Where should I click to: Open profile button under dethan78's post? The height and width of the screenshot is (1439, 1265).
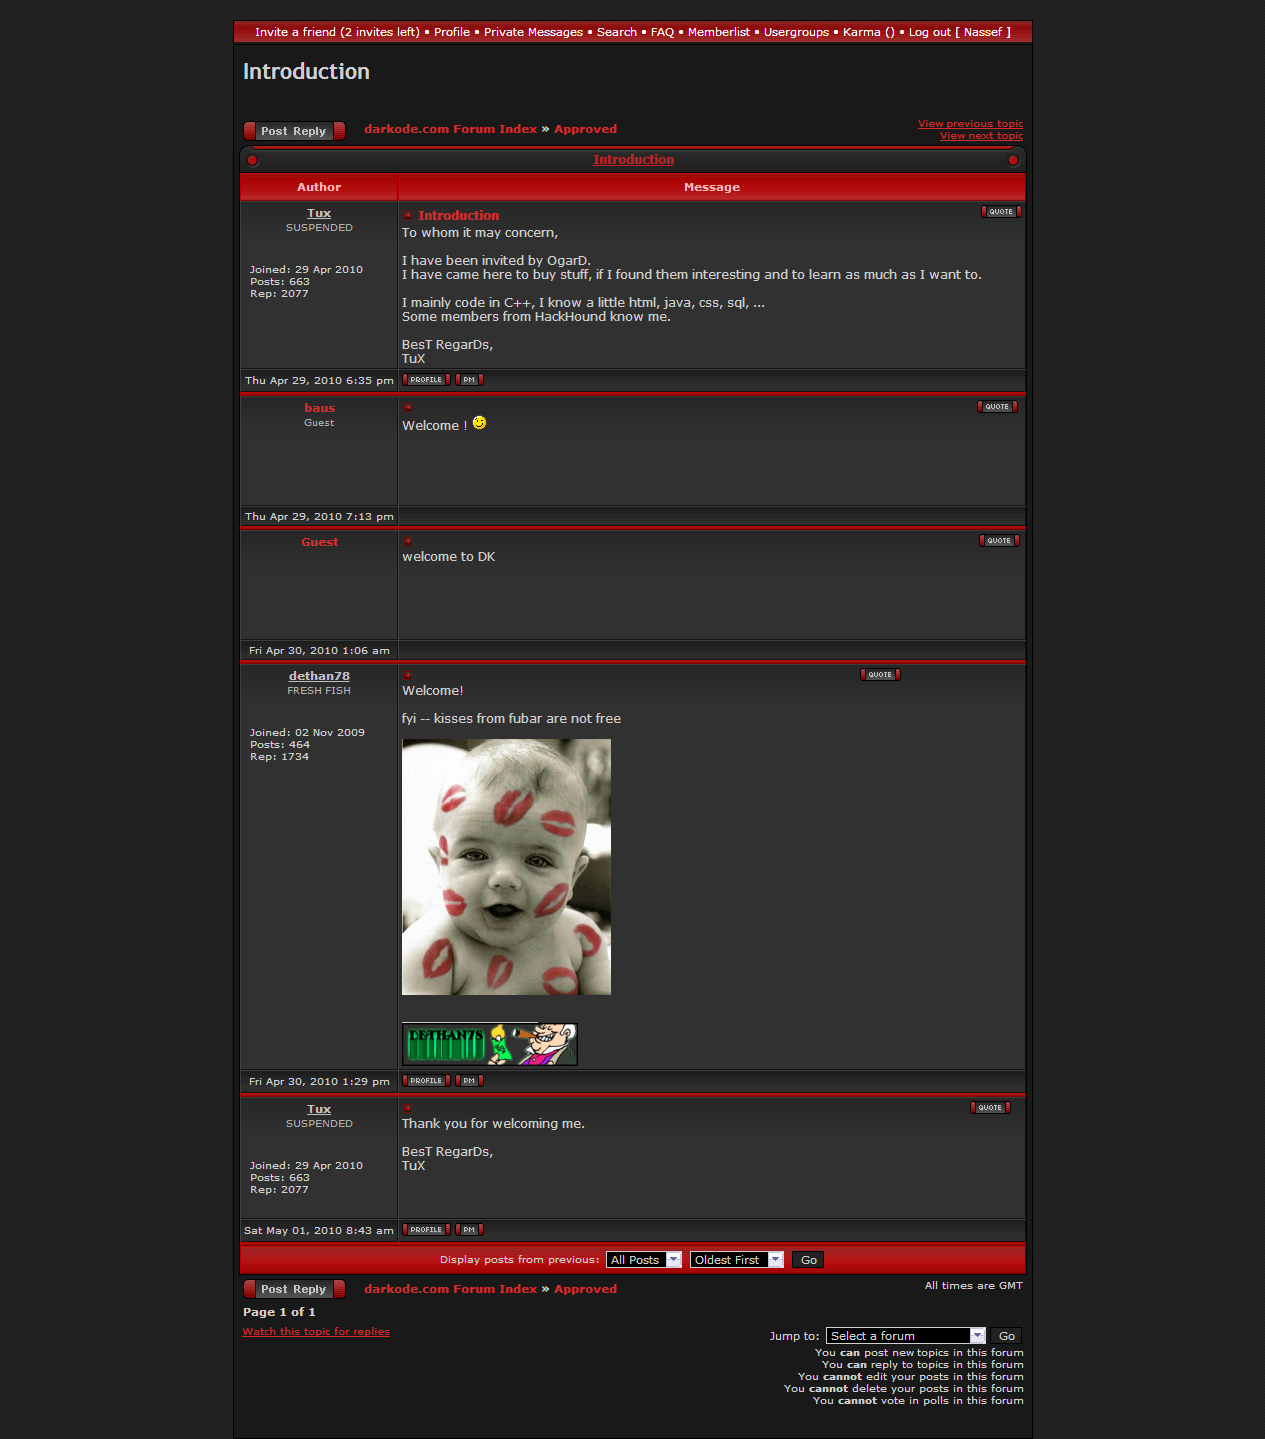426,1081
